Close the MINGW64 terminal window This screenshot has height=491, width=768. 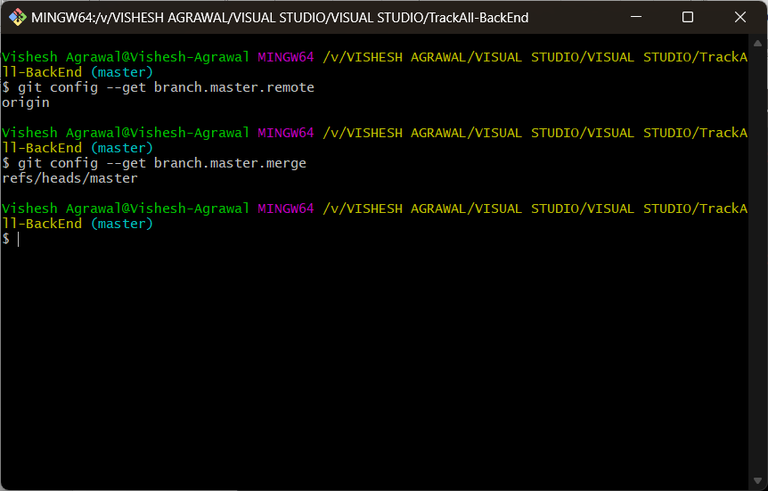[x=740, y=17]
